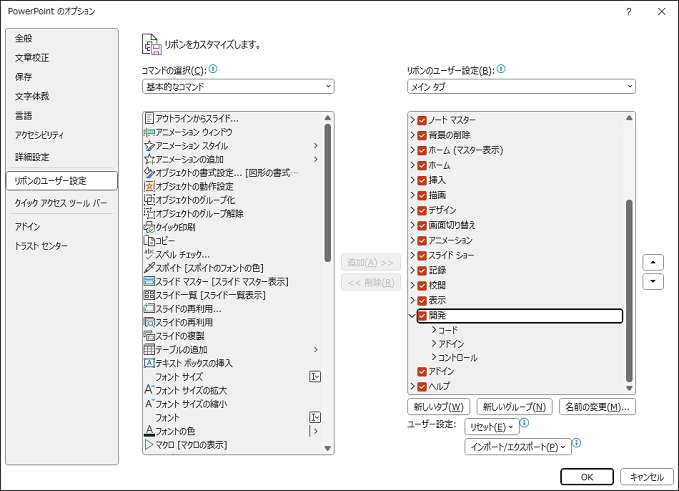Select the オブジェクトの書式設定 icon
Screen dimensions: 679x491
pos(149,173)
